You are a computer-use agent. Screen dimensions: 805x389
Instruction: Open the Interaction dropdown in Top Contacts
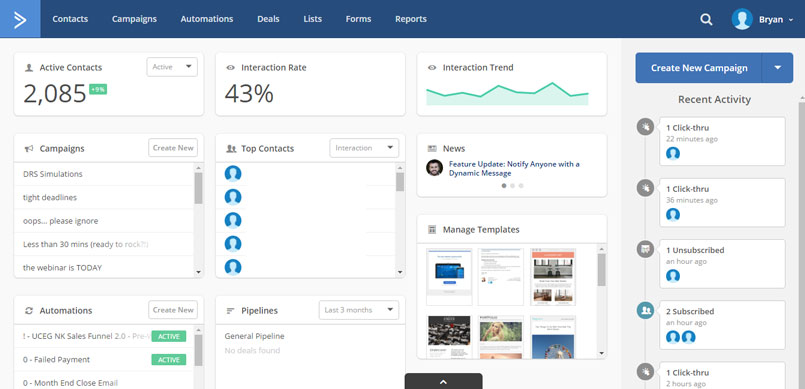(364, 148)
